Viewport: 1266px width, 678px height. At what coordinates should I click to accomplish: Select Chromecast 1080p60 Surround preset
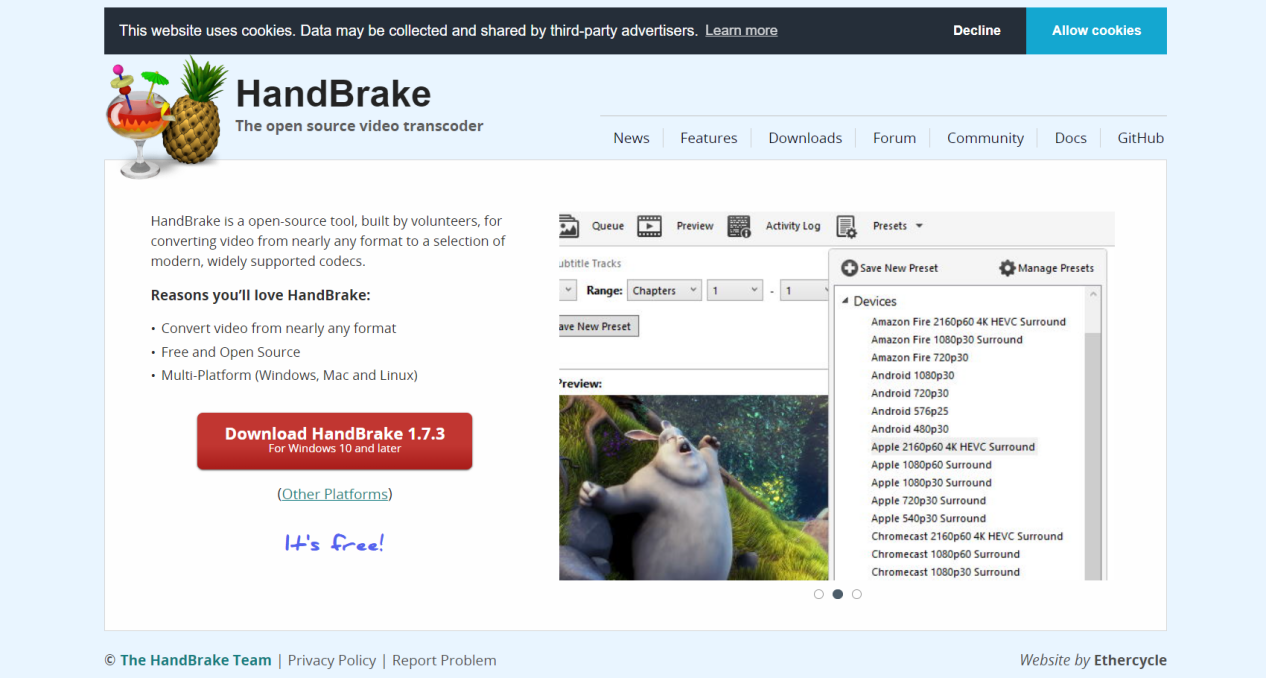pos(945,555)
